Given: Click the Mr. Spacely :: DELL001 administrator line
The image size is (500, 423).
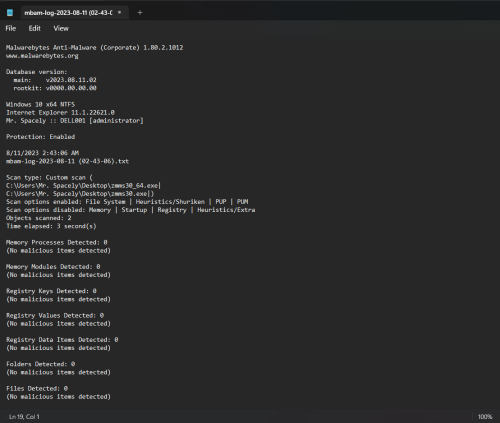Looking at the screenshot, I should pos(74,120).
